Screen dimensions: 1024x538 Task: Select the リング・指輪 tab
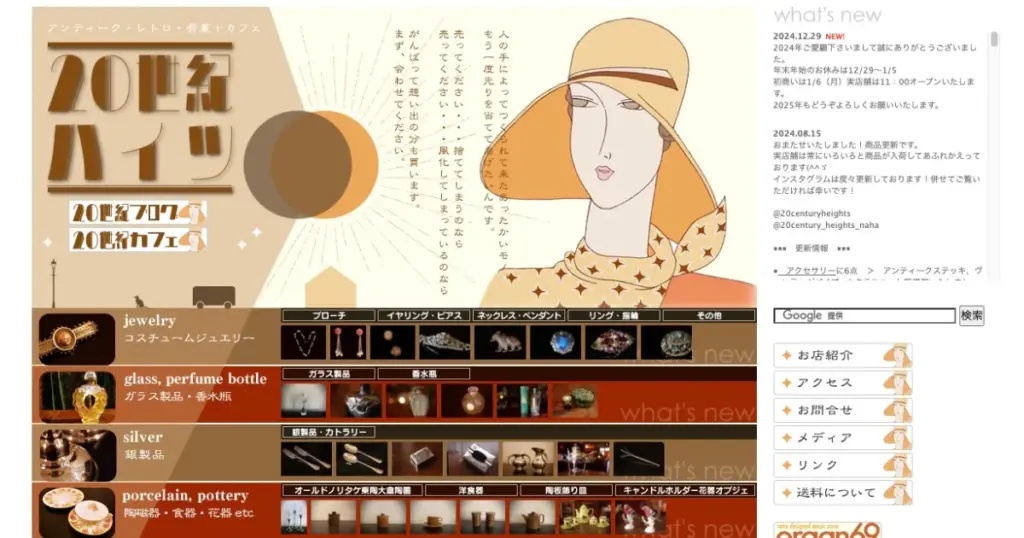[x=614, y=315]
